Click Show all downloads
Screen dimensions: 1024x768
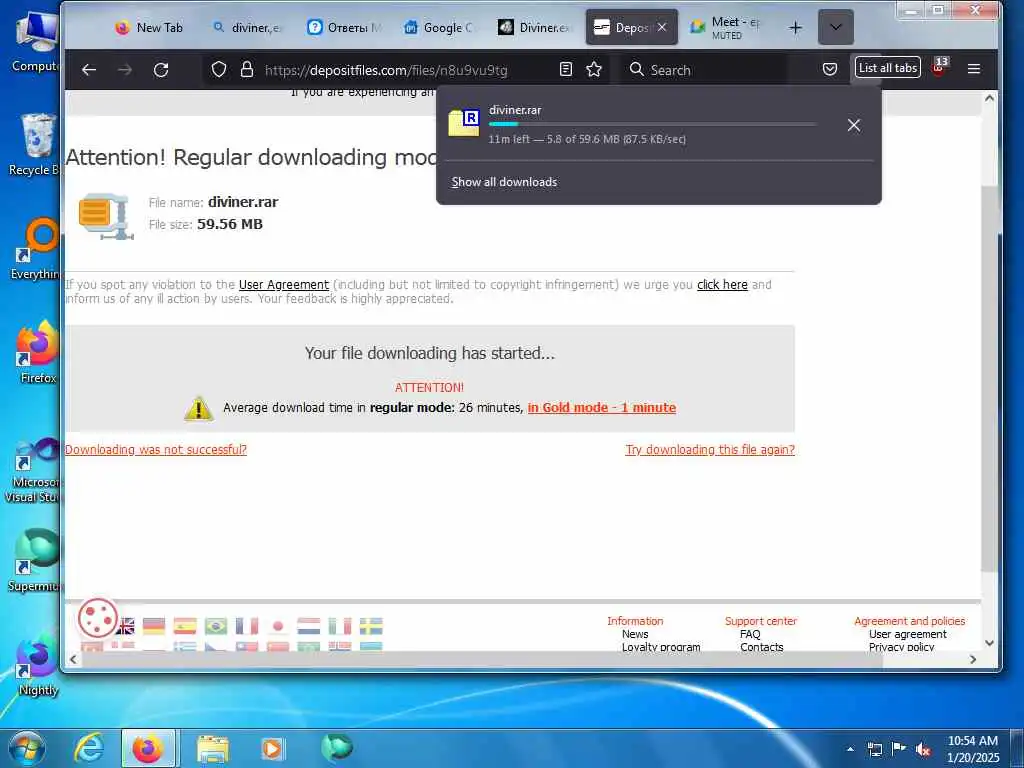click(x=504, y=182)
